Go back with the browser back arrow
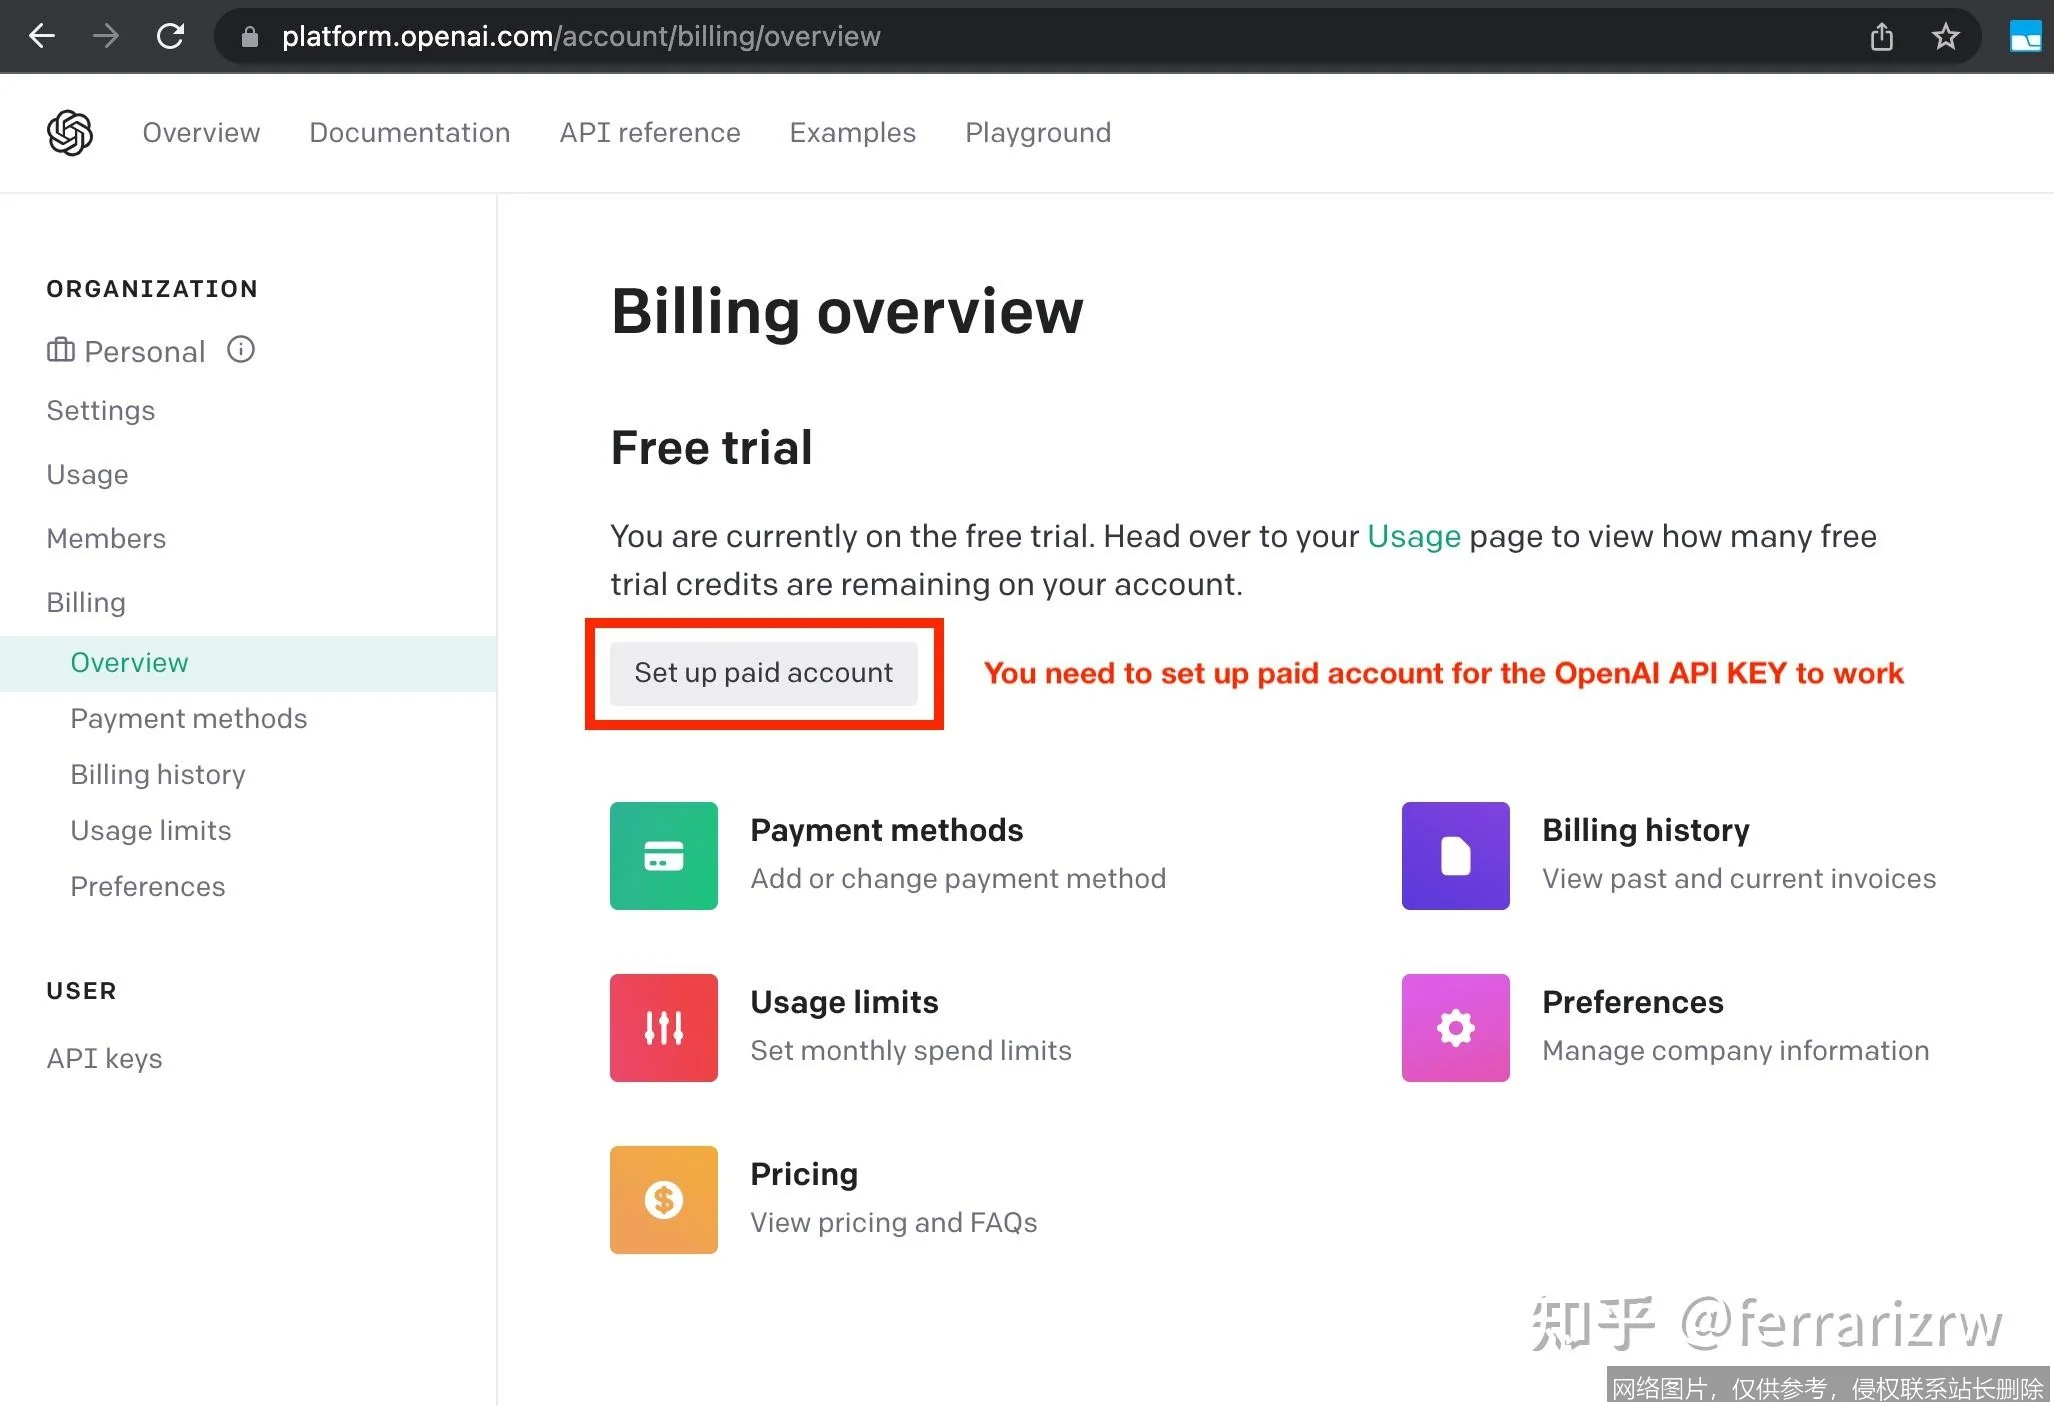This screenshot has width=2054, height=1406. click(x=42, y=37)
